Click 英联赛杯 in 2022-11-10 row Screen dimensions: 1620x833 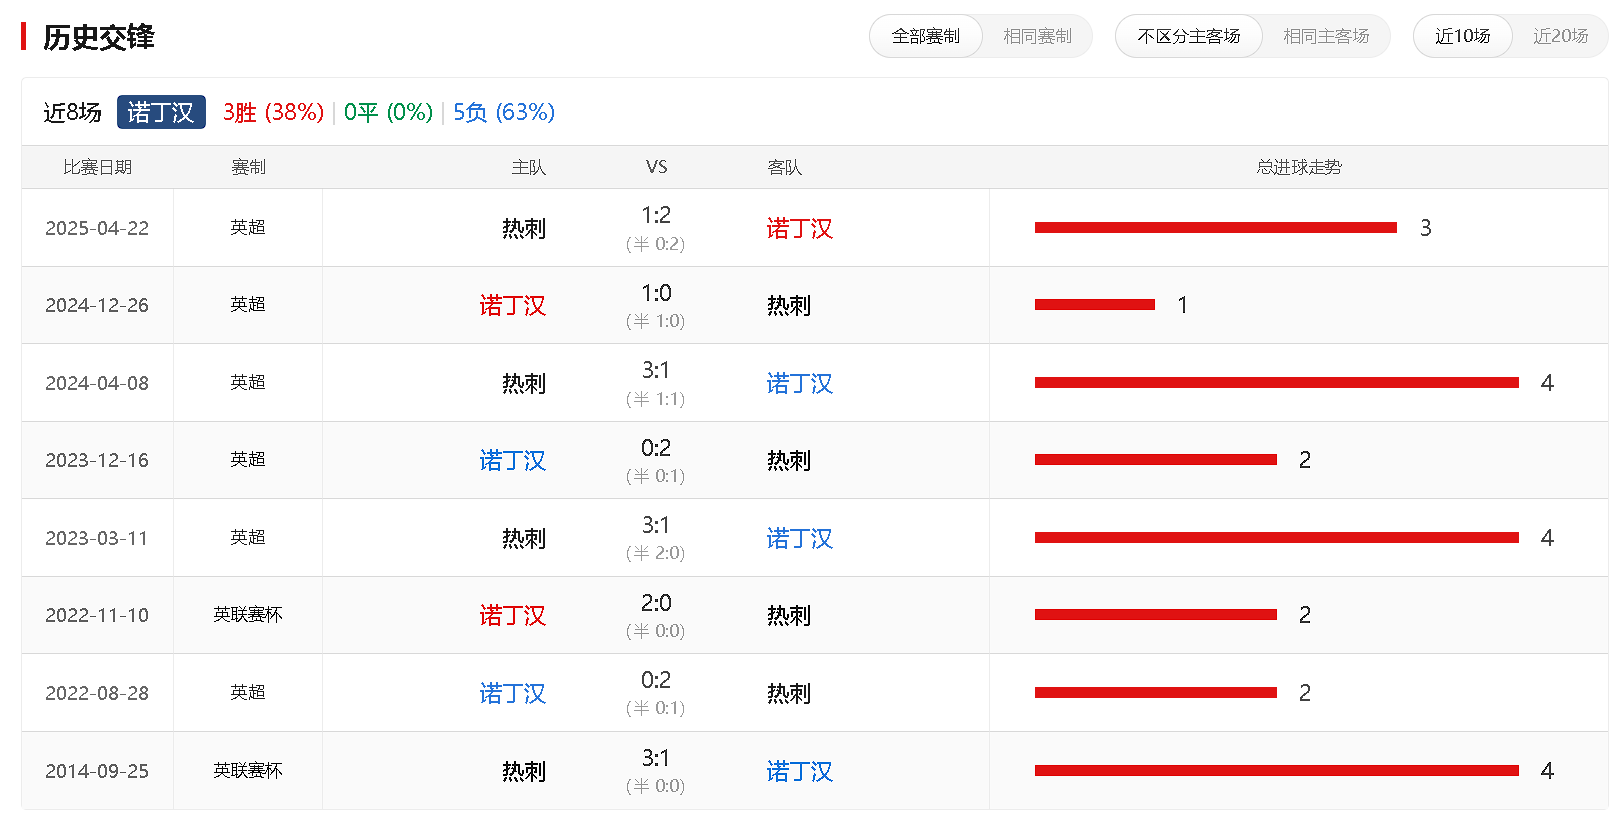click(247, 615)
